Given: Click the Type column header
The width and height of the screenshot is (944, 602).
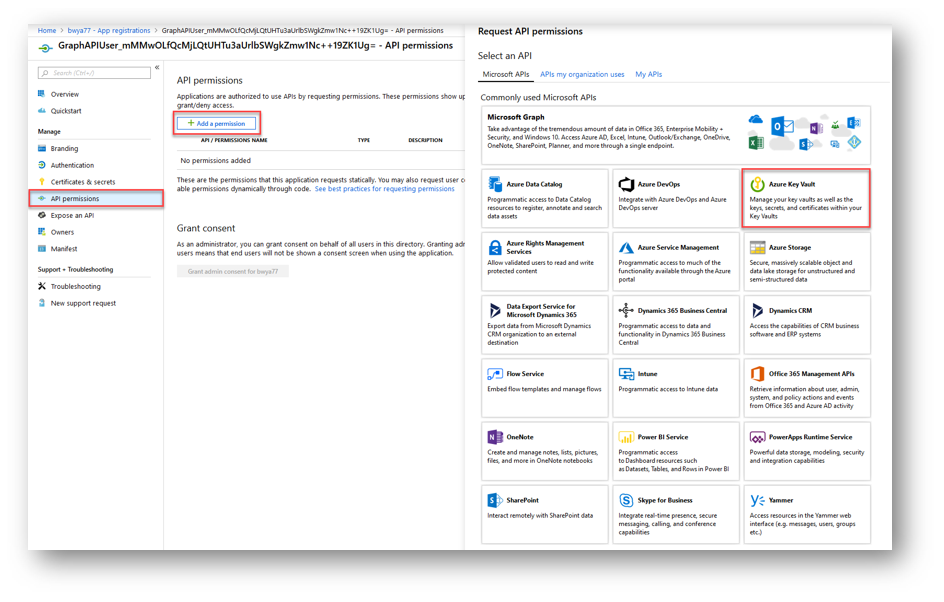Looking at the screenshot, I should (364, 140).
